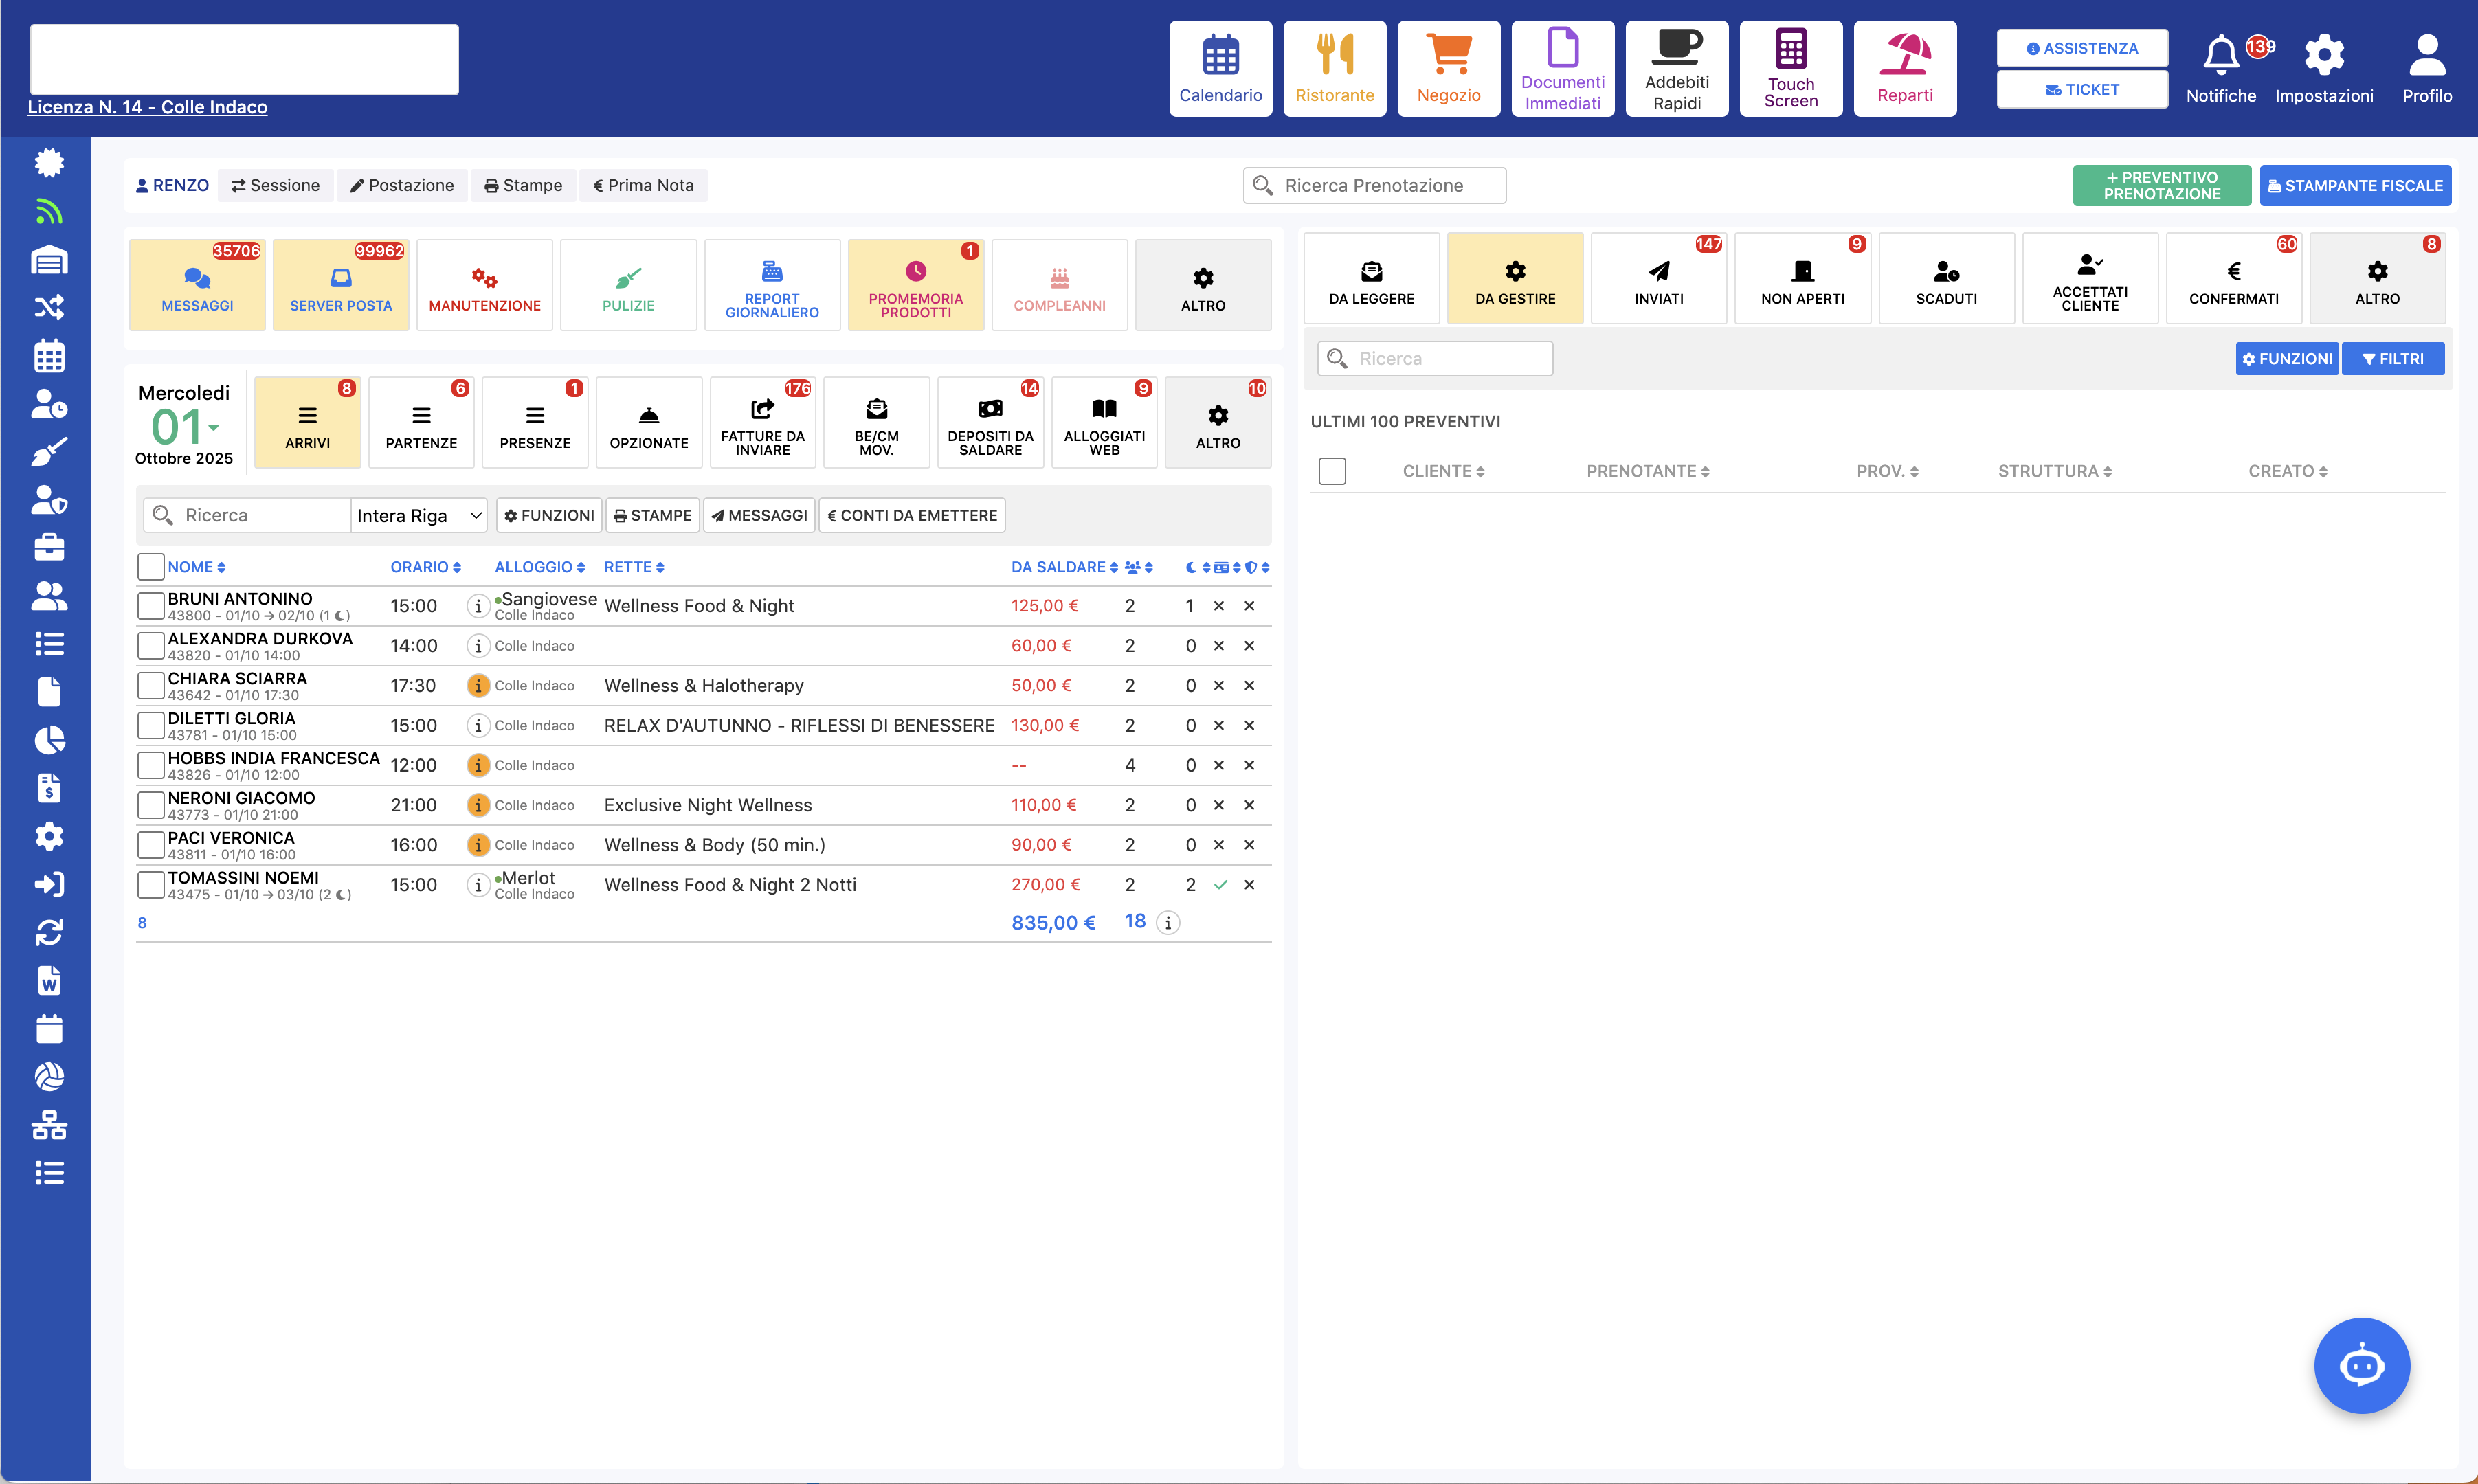Sort arrivals by NOME column

[x=196, y=567]
